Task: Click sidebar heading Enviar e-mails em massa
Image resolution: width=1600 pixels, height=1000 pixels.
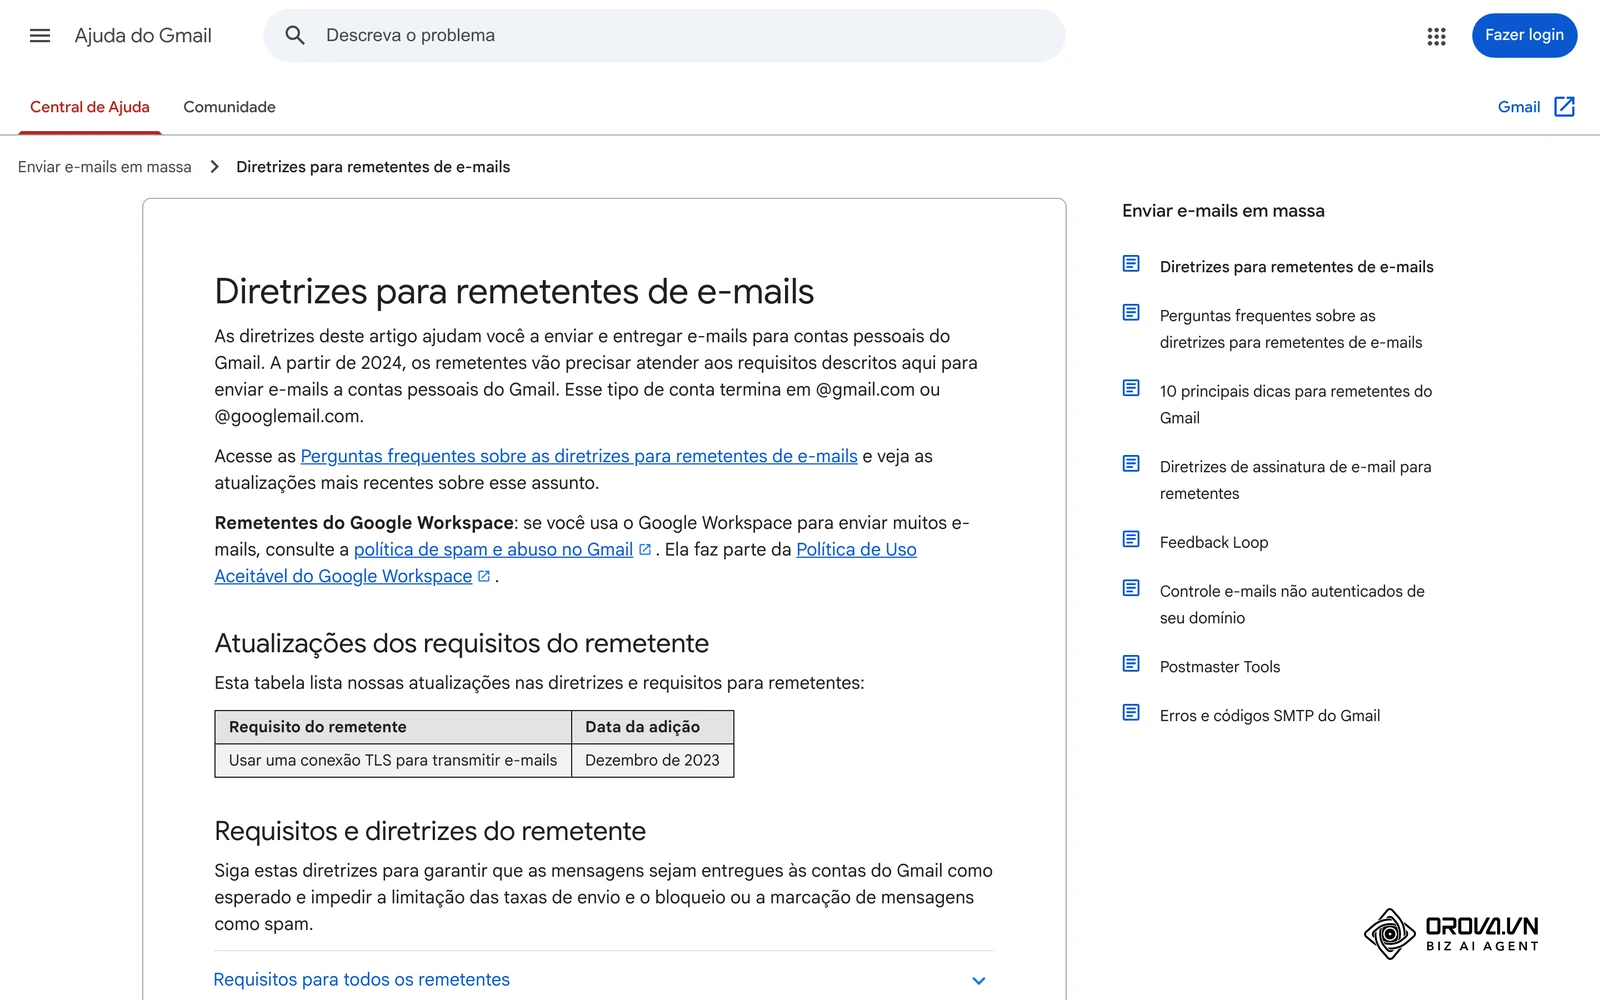Action: [1223, 211]
